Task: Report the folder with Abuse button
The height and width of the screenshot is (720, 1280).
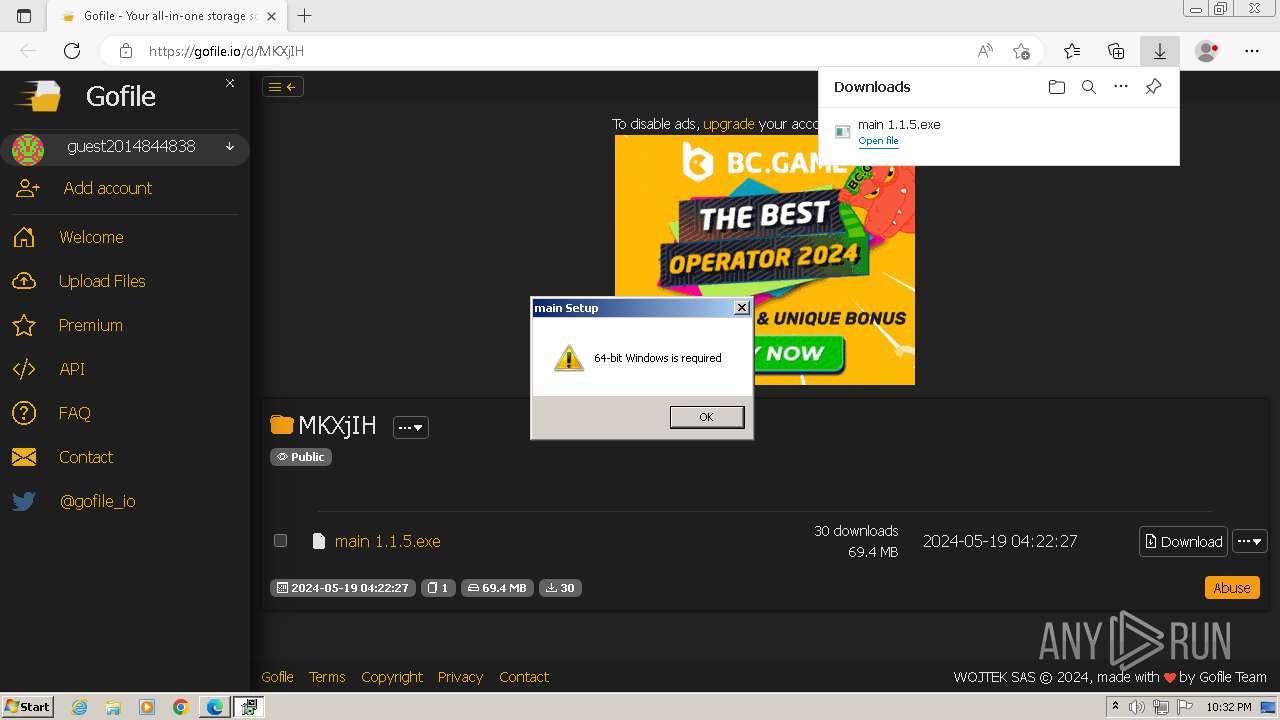Action: coord(1232,588)
